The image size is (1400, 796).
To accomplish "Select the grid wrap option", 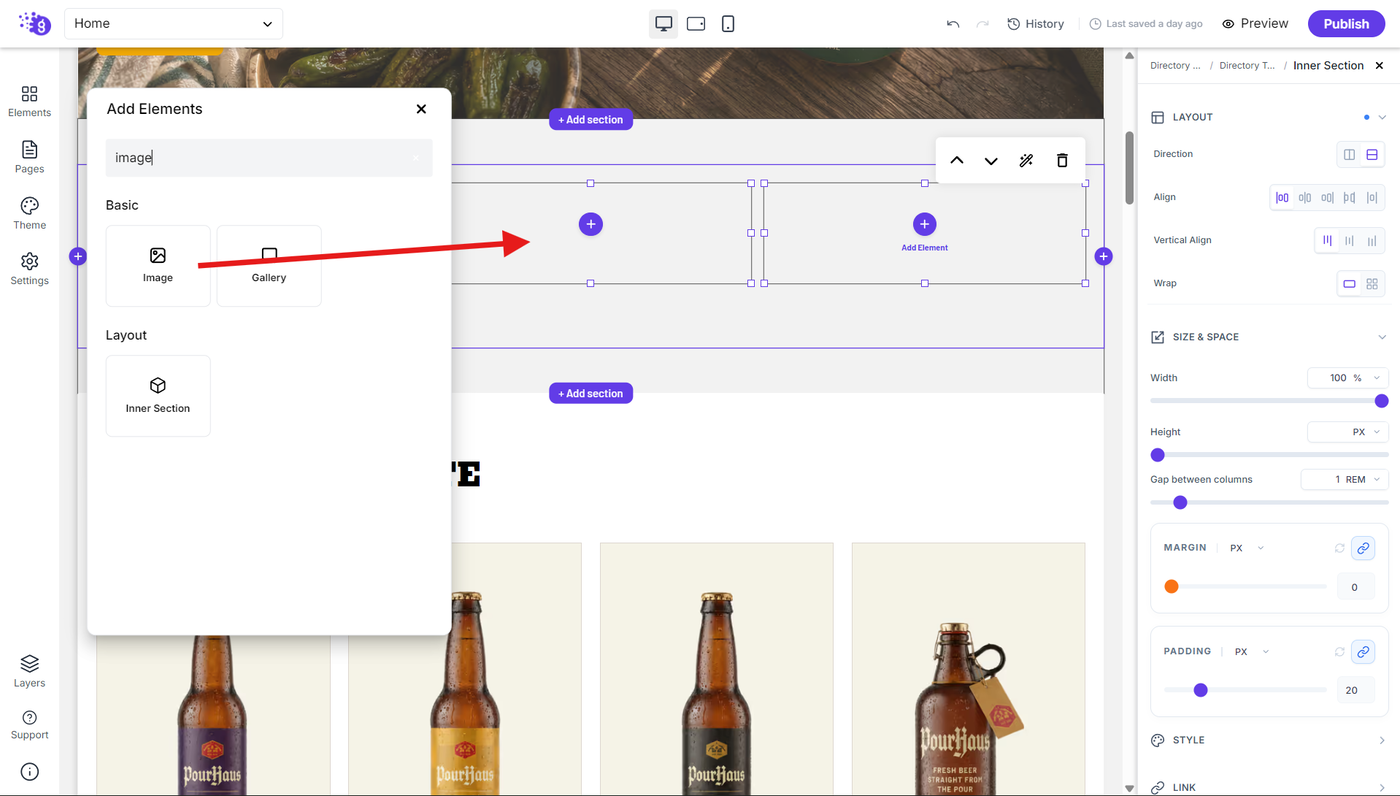I will pos(1372,283).
